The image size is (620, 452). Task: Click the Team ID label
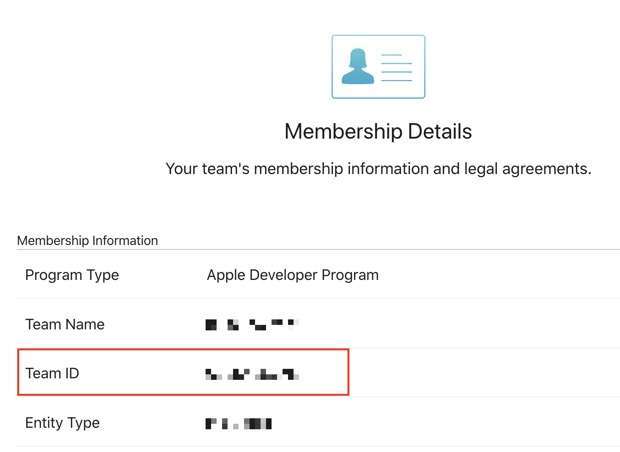pos(52,373)
